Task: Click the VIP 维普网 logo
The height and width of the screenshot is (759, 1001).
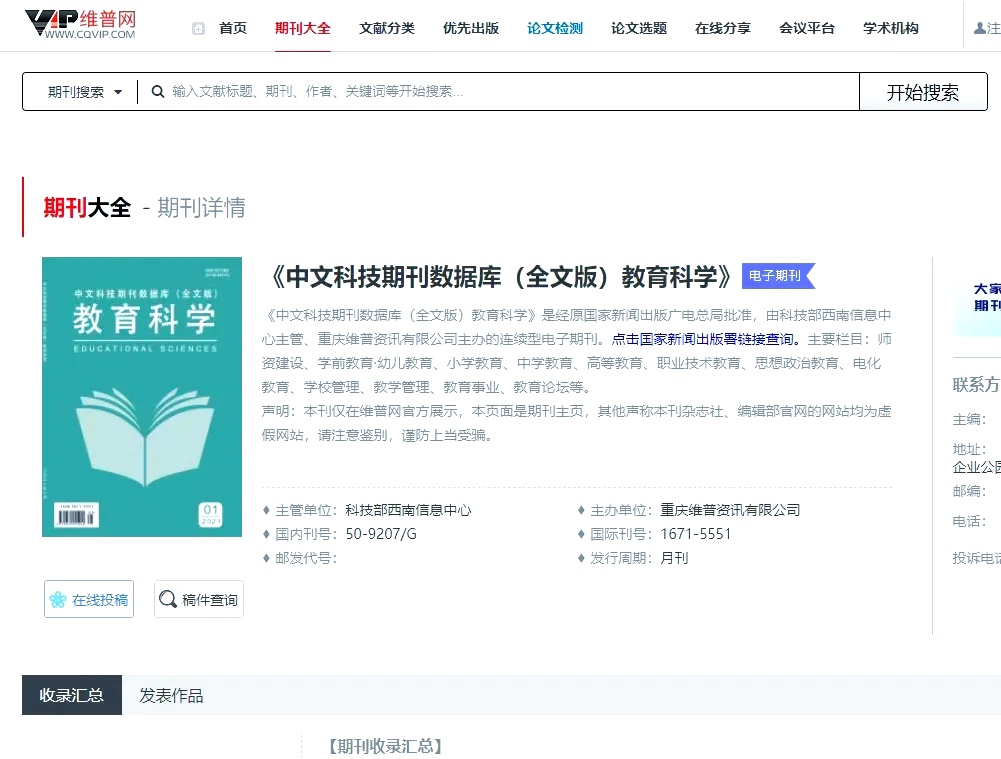Action: point(80,24)
